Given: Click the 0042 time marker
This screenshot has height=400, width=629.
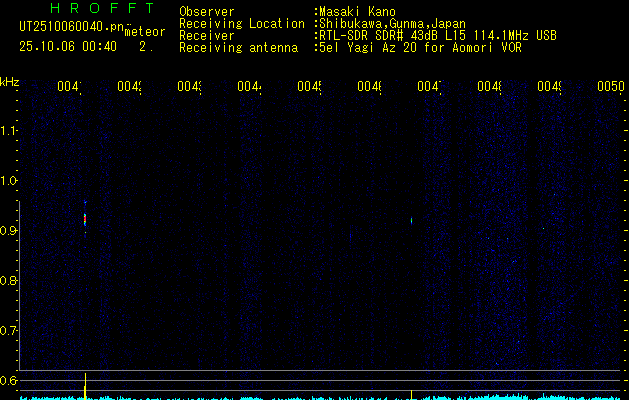Looking at the screenshot, I should [129, 86].
